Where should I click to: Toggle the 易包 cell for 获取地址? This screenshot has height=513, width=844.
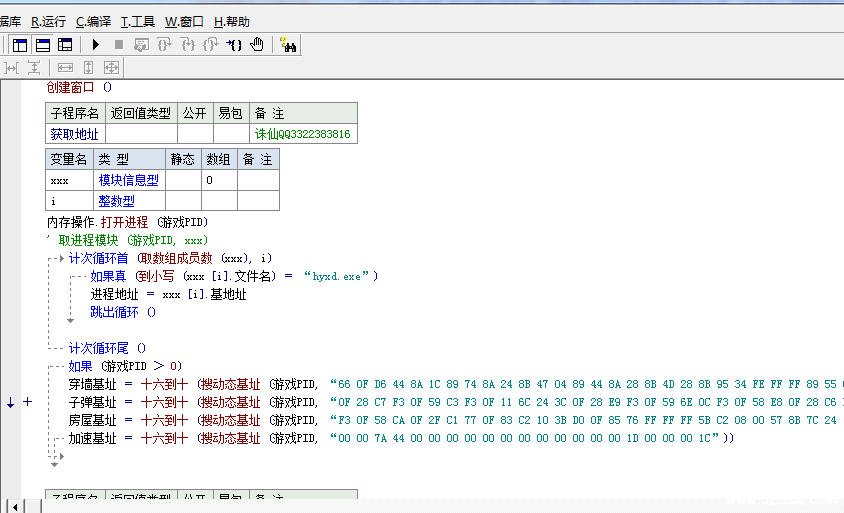[x=230, y=134]
